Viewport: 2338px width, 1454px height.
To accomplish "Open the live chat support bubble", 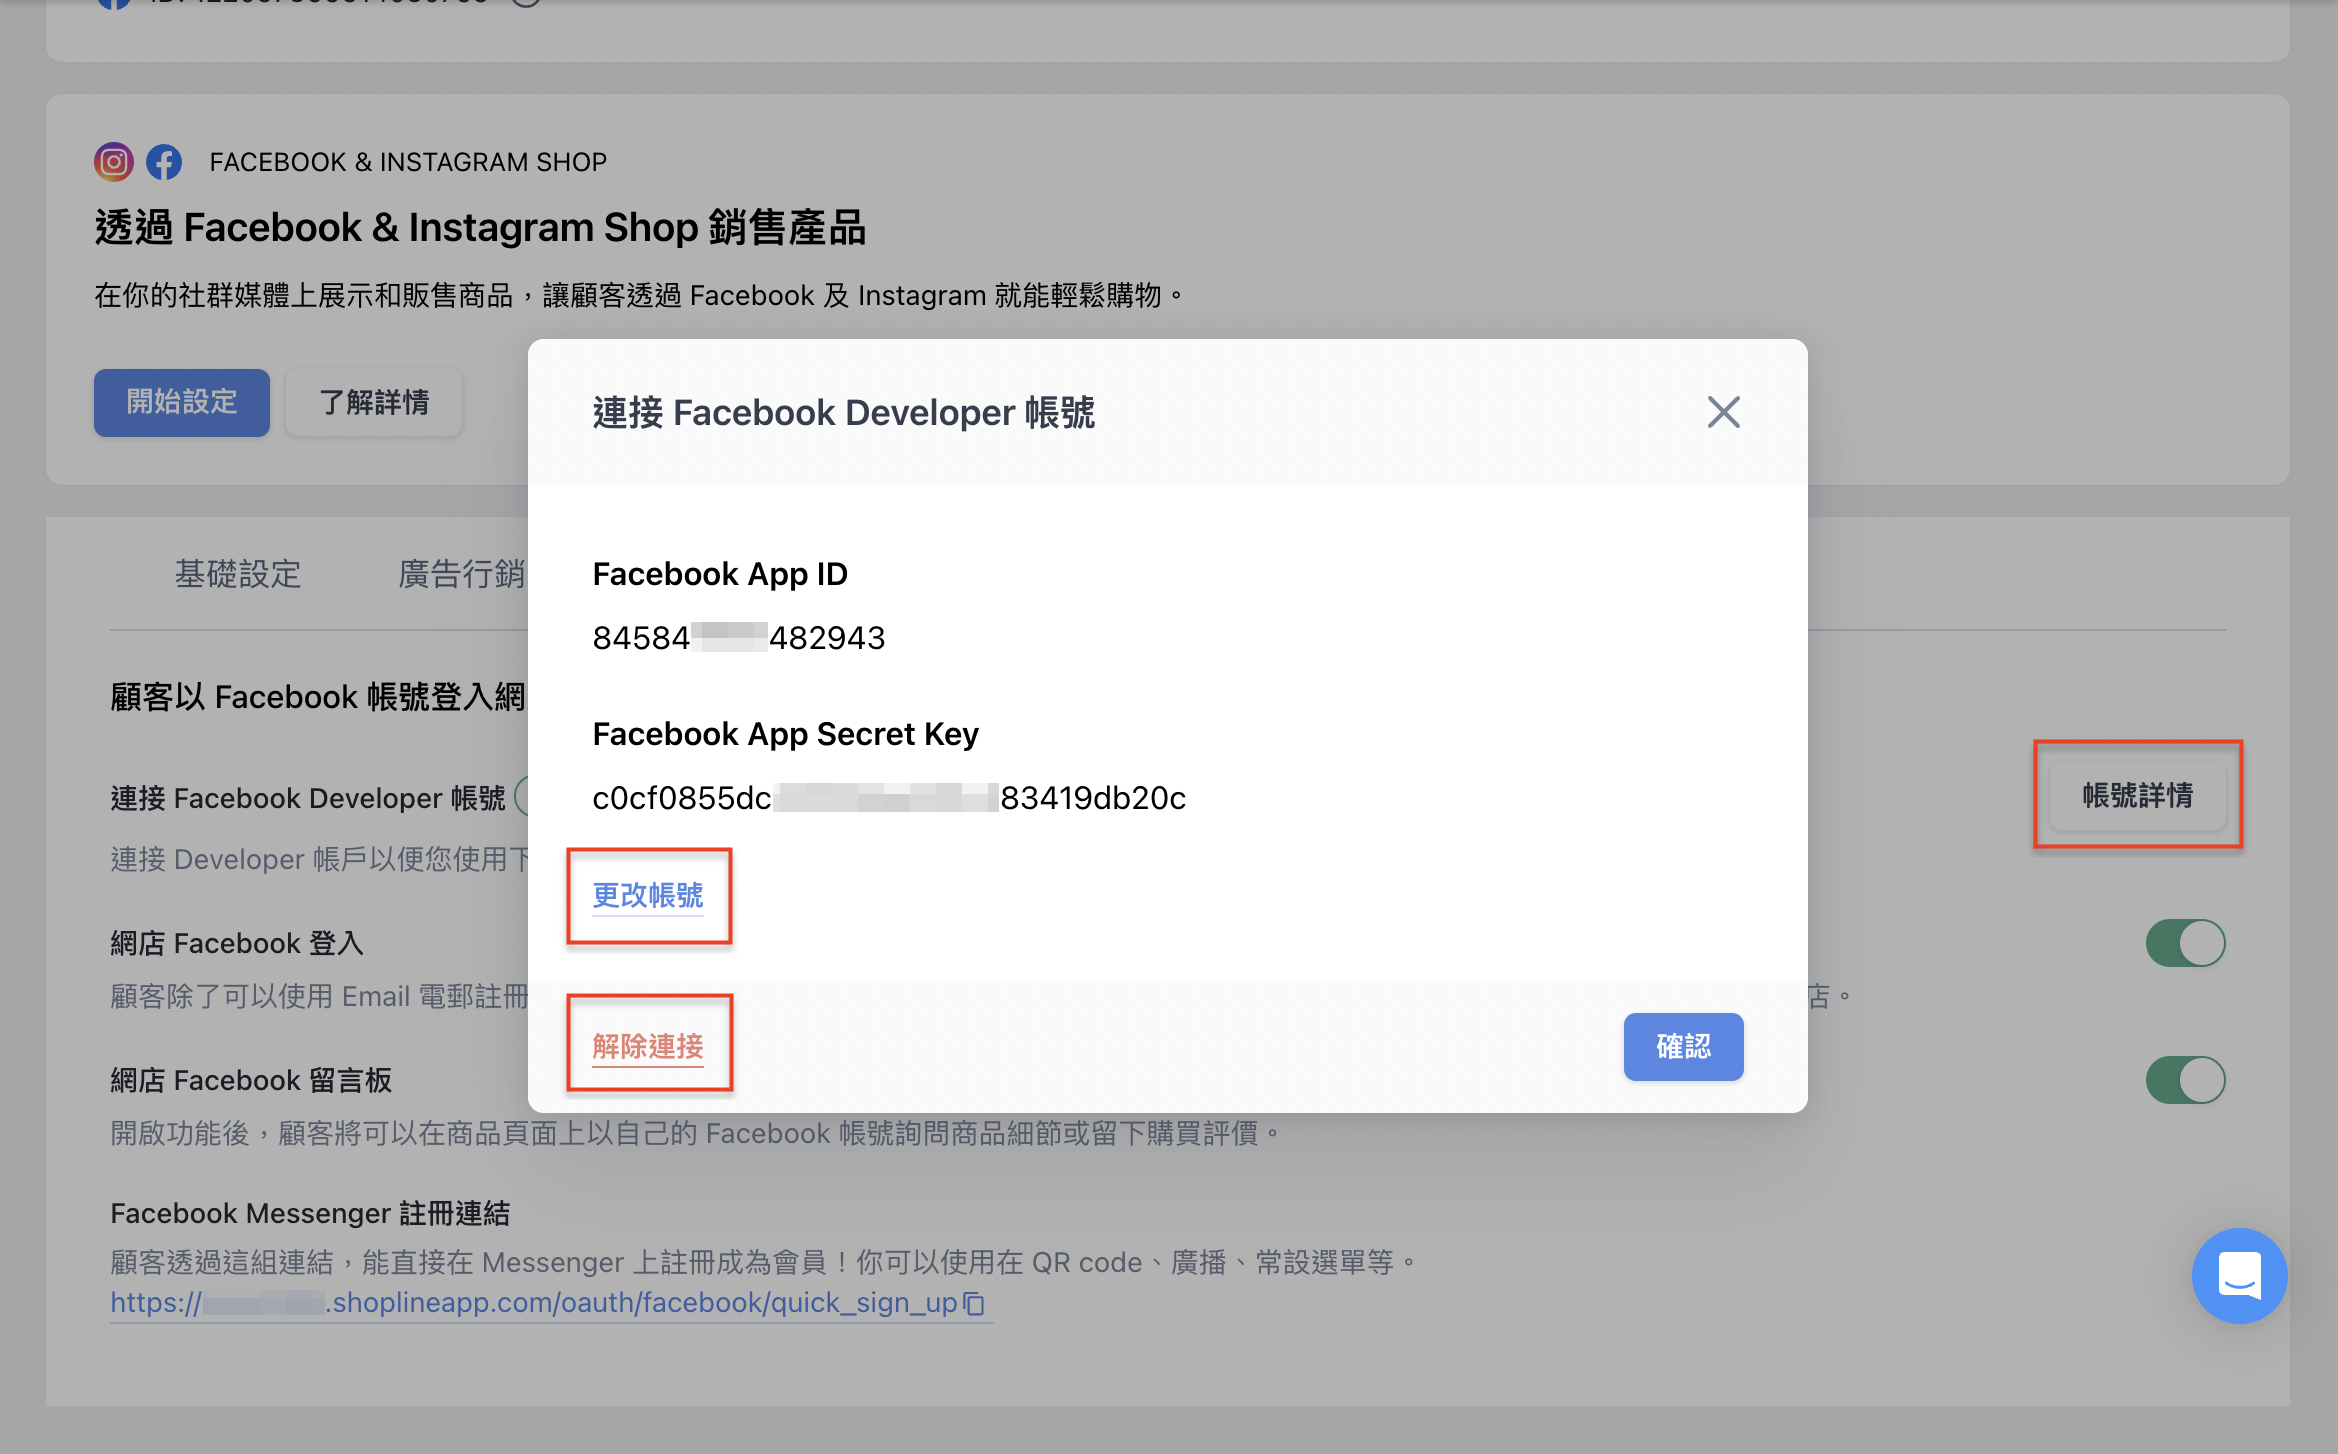I will click(2239, 1275).
